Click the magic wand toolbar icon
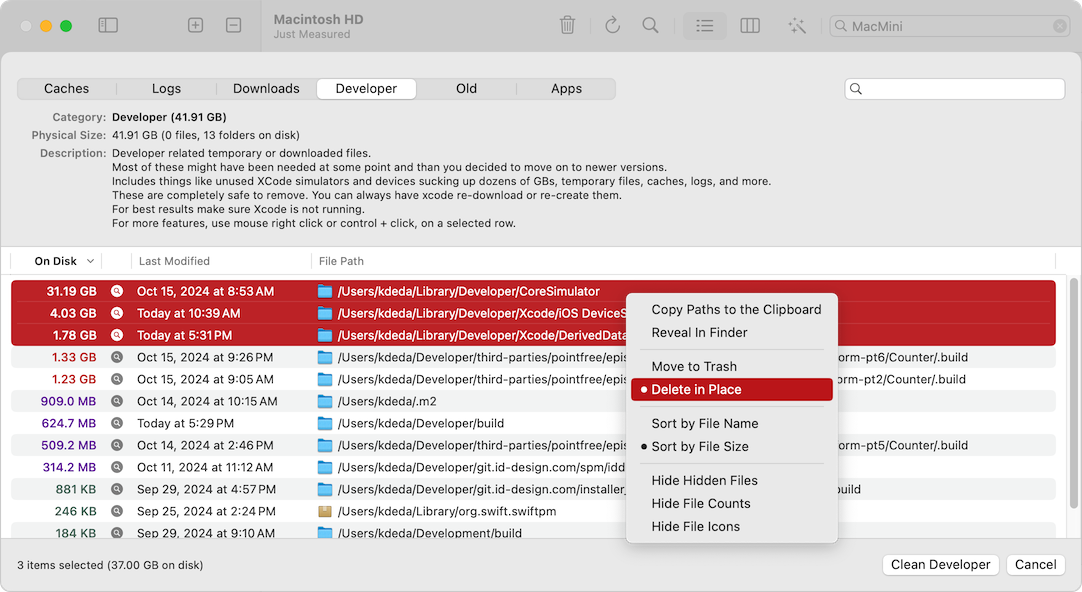This screenshot has width=1082, height=592. (x=797, y=26)
